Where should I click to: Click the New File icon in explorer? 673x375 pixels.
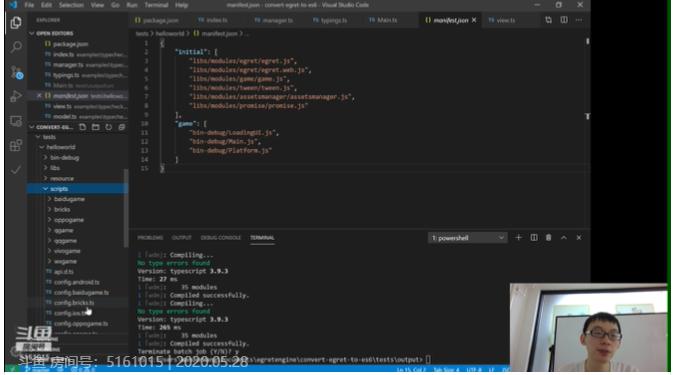(82, 127)
